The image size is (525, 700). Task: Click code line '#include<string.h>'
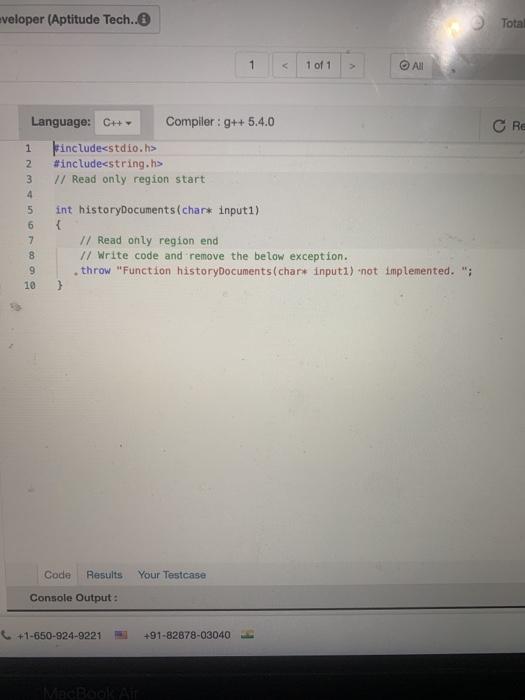click(x=108, y=164)
